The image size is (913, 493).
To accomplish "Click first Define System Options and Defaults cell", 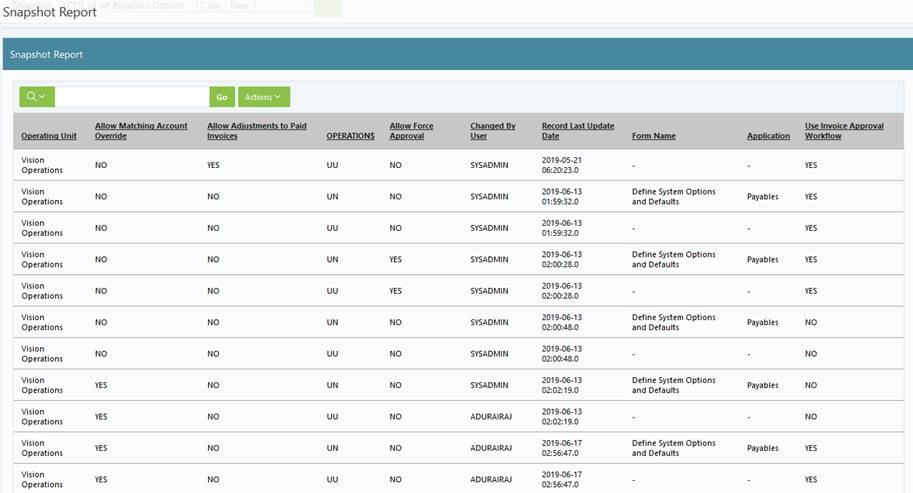I will [x=673, y=197].
